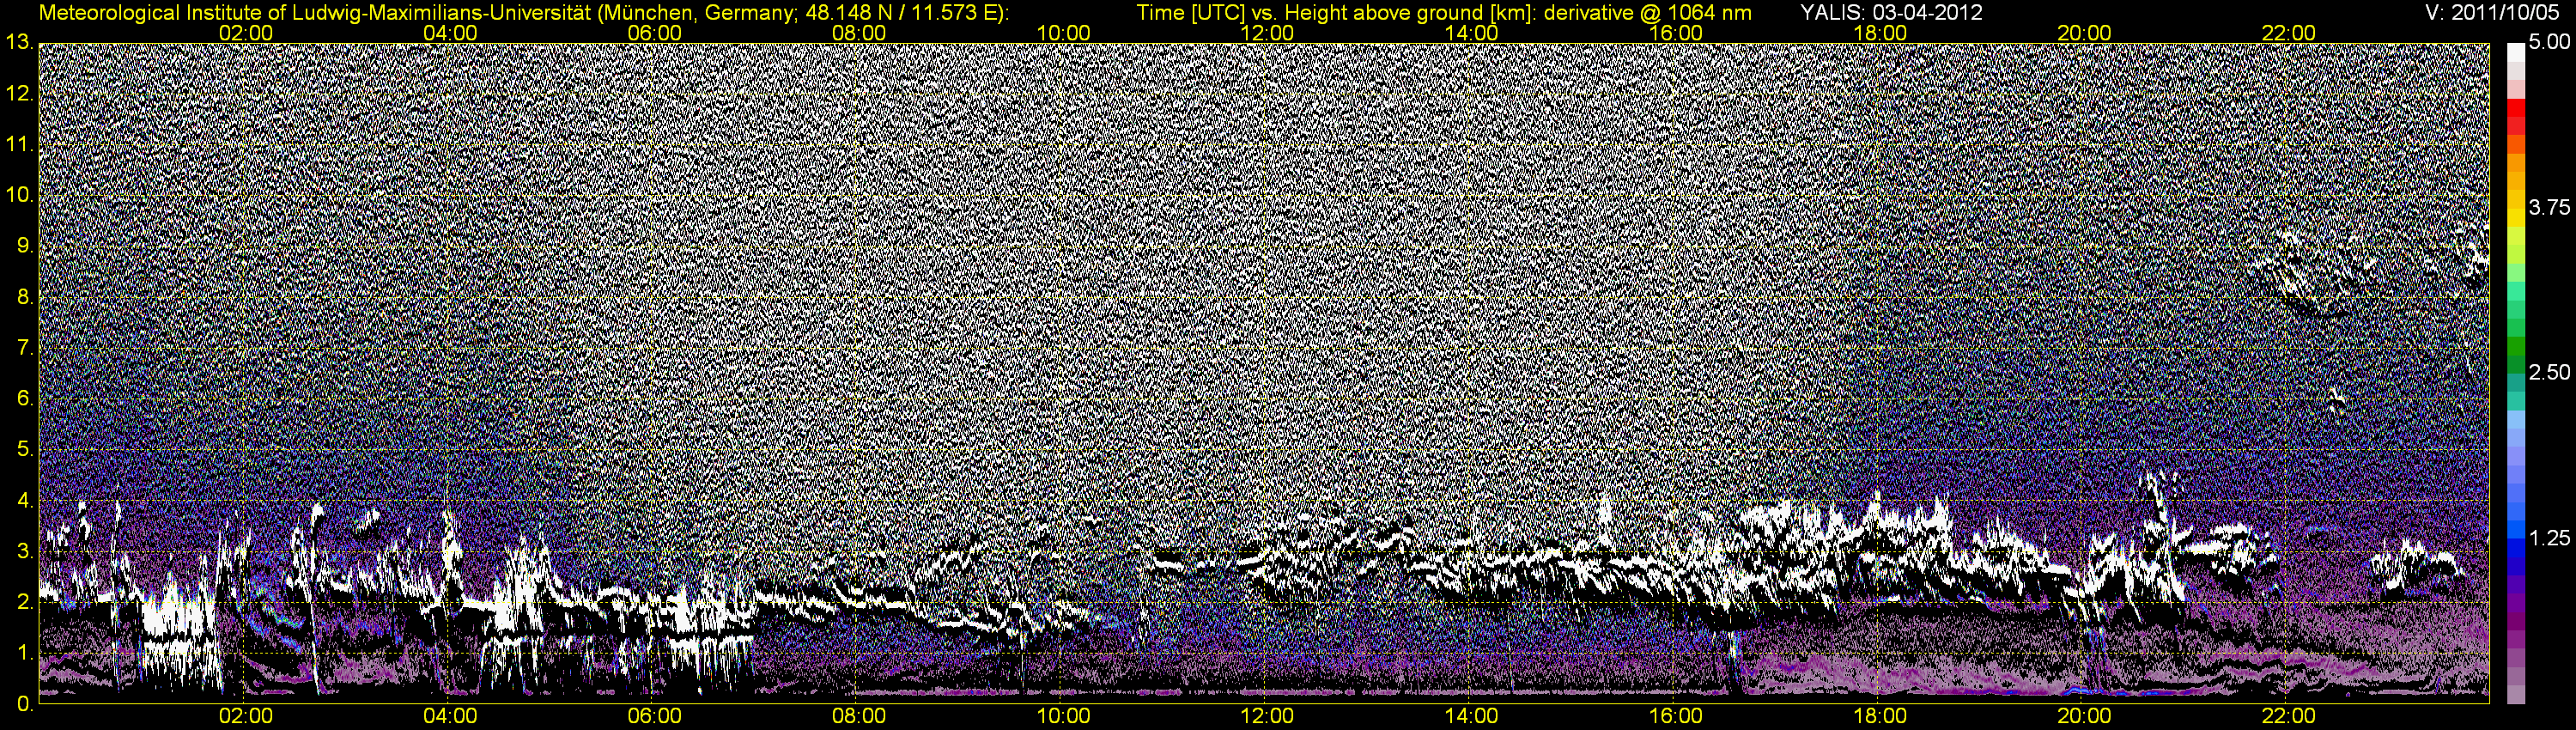The height and width of the screenshot is (730, 2576).
Task: Select the 22:00 label on the bottom time axis
Action: pyautogui.click(x=2289, y=716)
